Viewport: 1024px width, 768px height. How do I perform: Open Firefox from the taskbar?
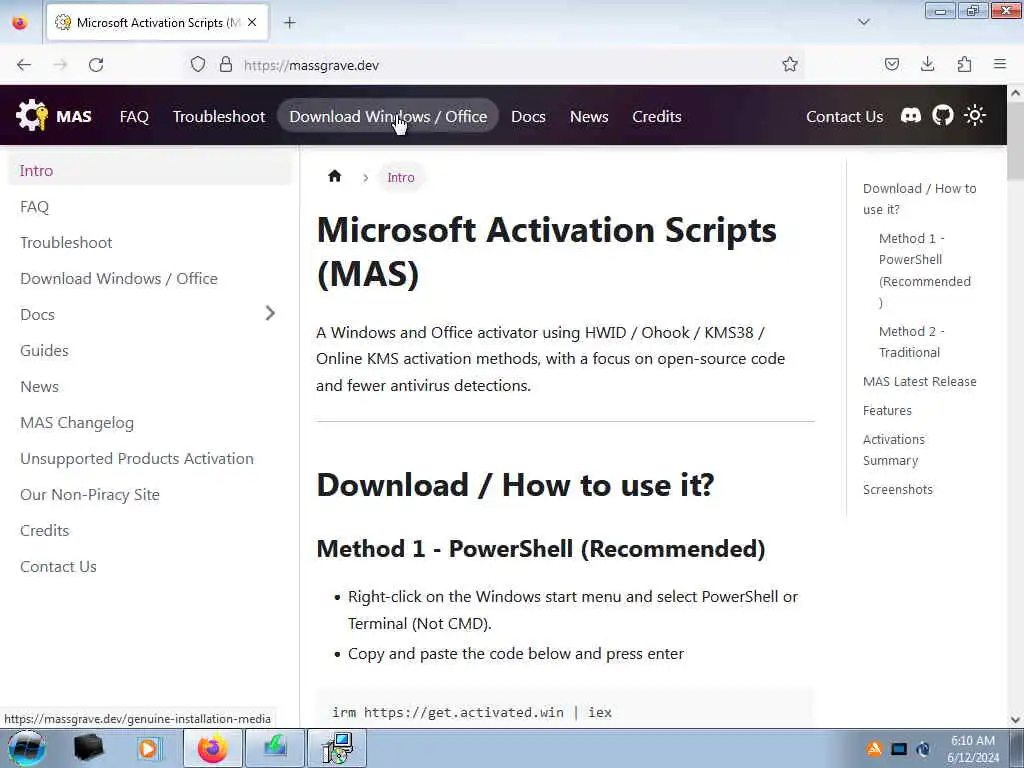point(212,748)
